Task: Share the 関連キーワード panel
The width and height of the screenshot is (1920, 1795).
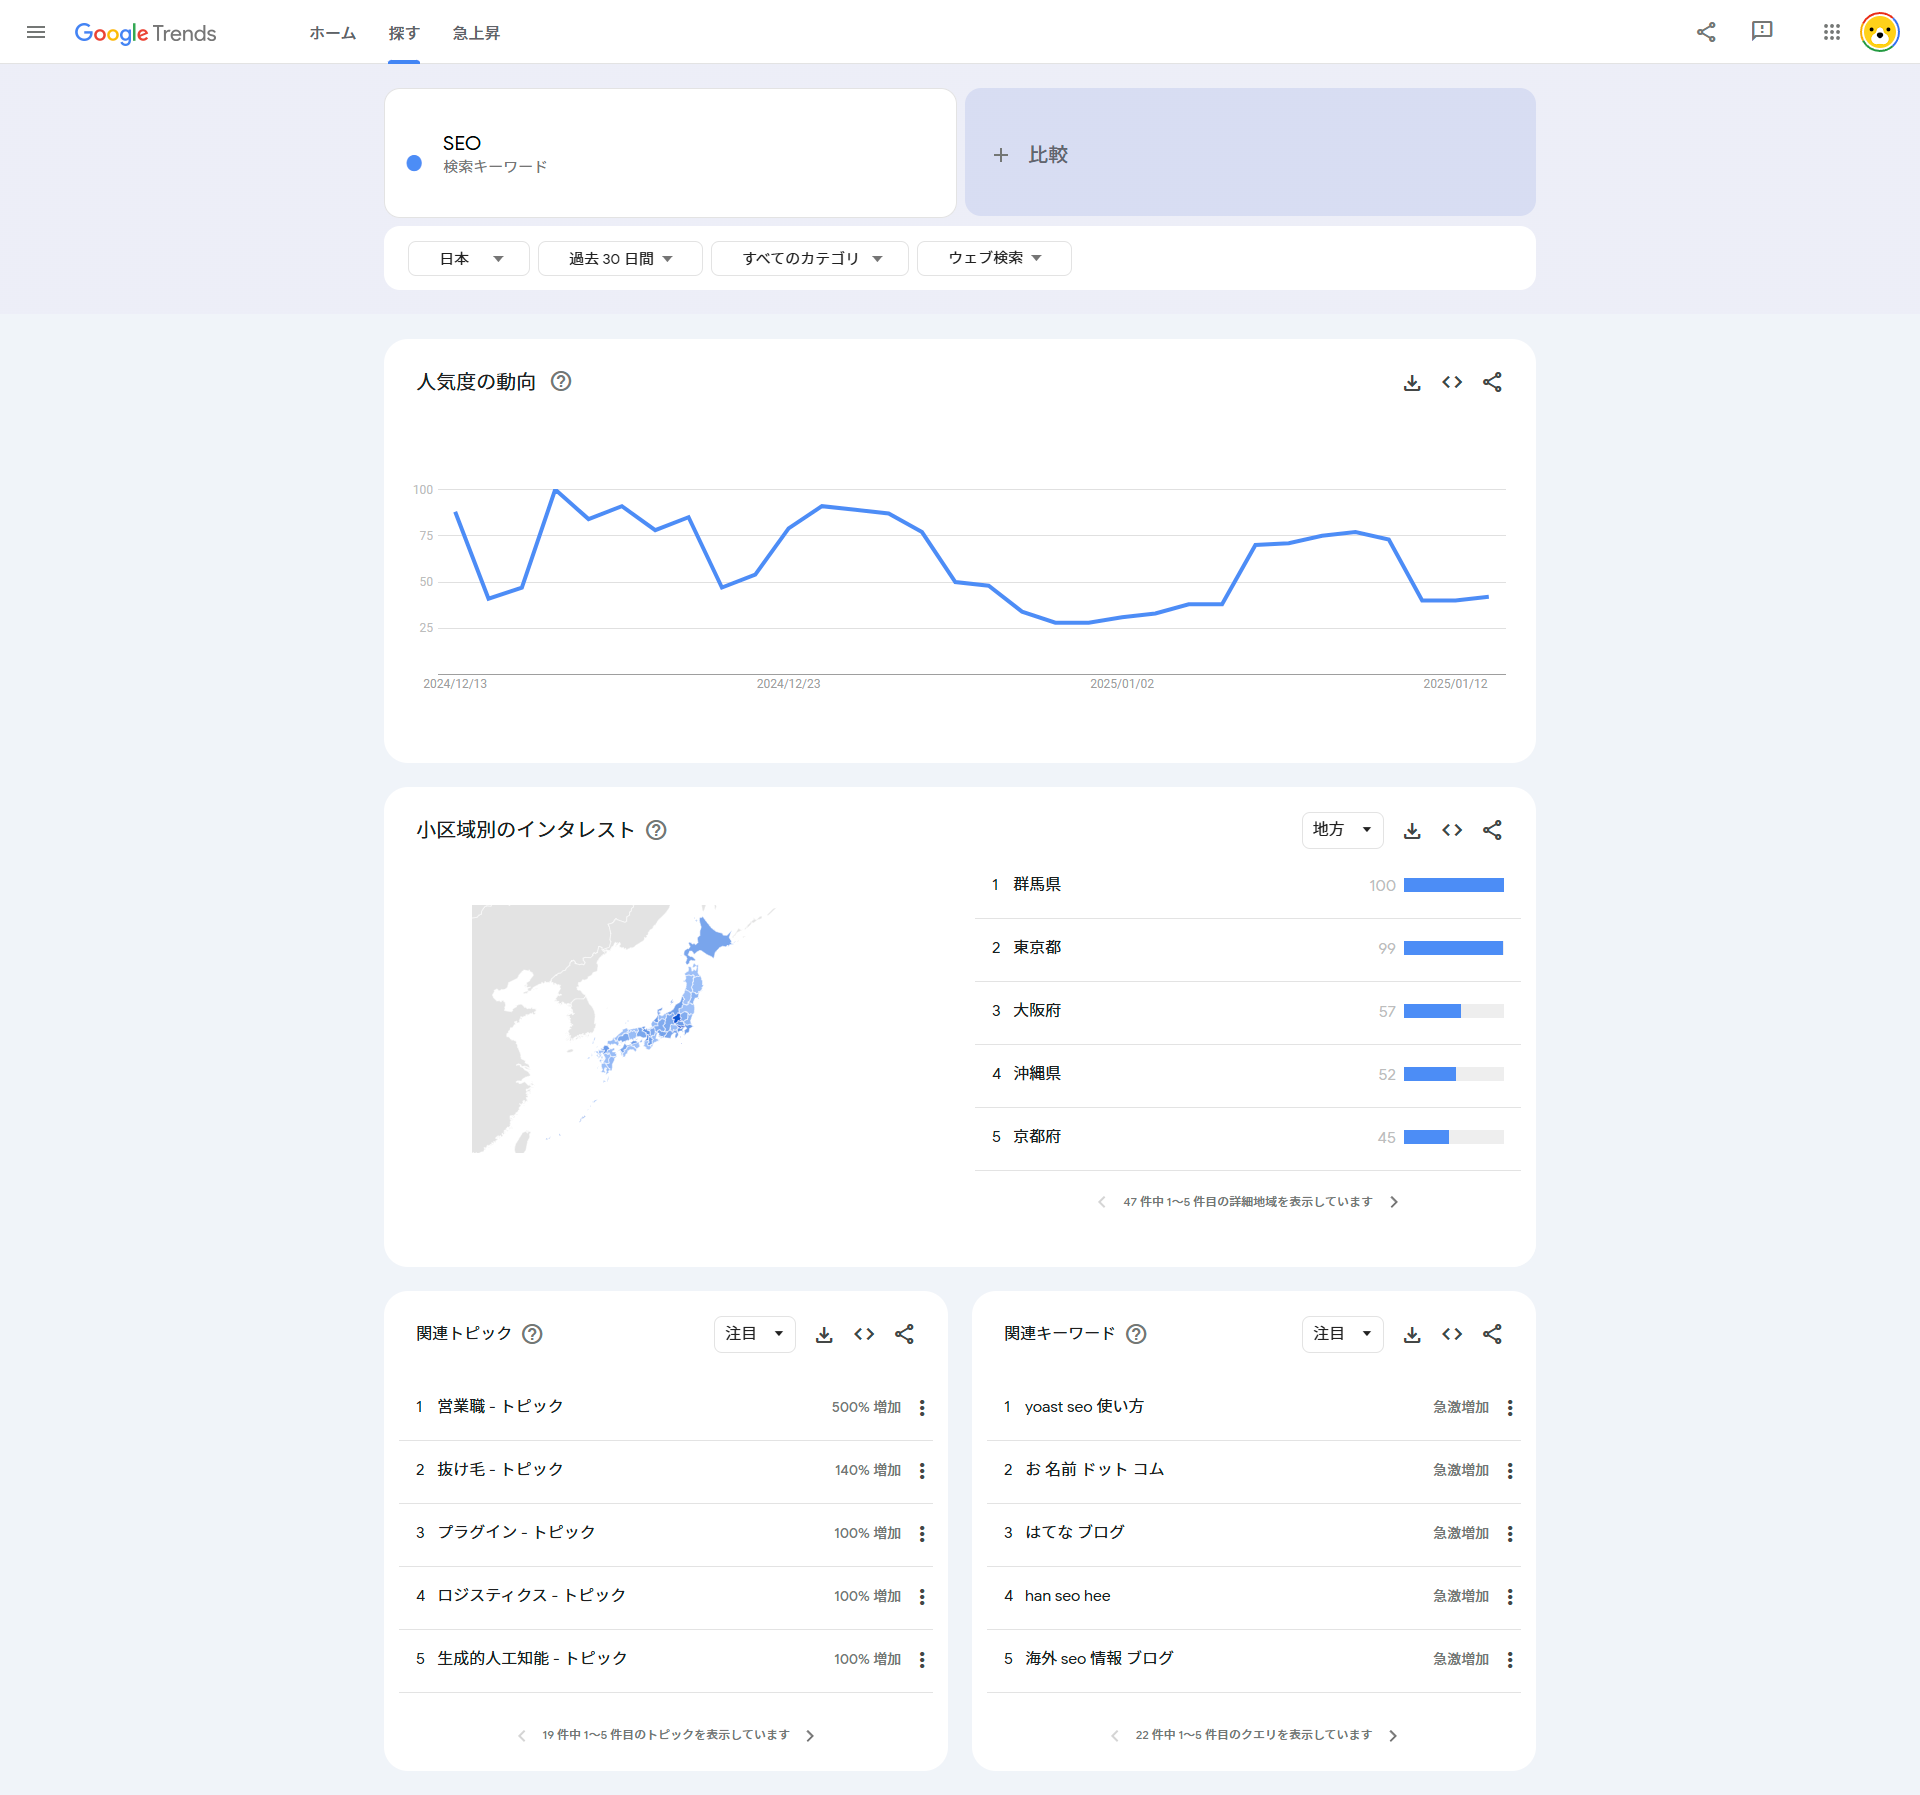Action: [x=1491, y=1334]
